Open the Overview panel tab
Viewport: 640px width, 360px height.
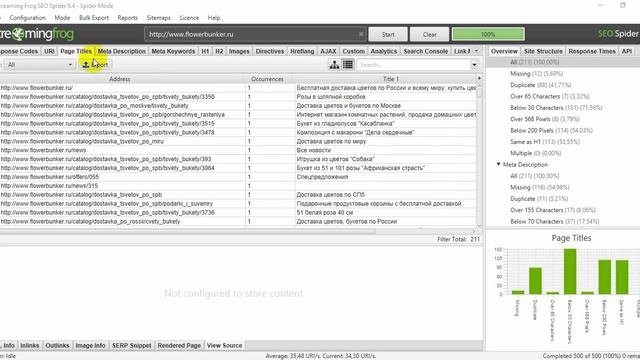[504, 51]
